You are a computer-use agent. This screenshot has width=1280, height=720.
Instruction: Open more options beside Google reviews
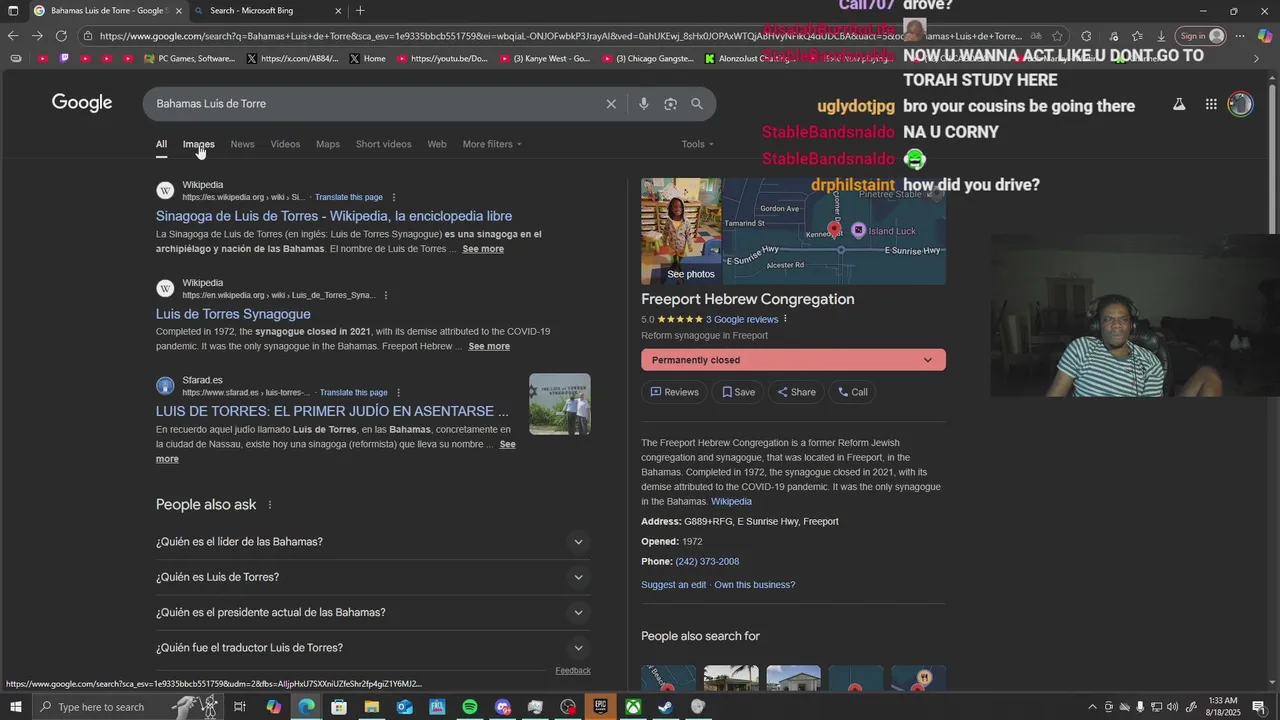click(x=785, y=319)
